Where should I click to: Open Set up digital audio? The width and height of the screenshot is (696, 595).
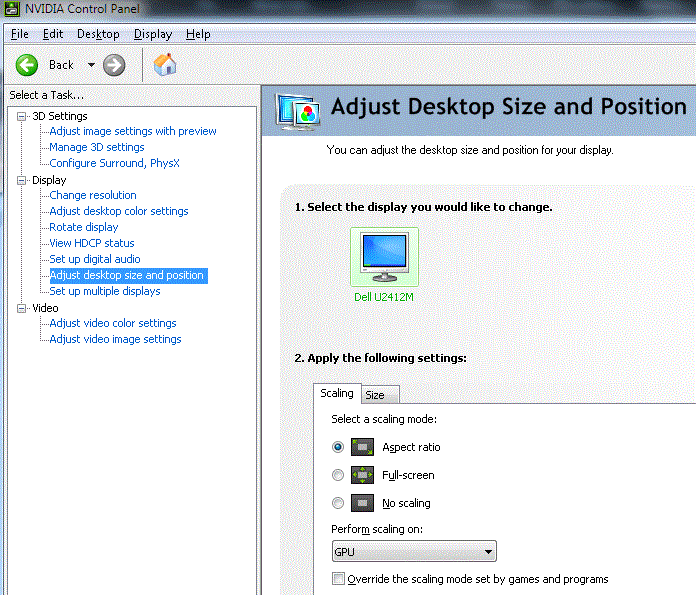point(95,259)
